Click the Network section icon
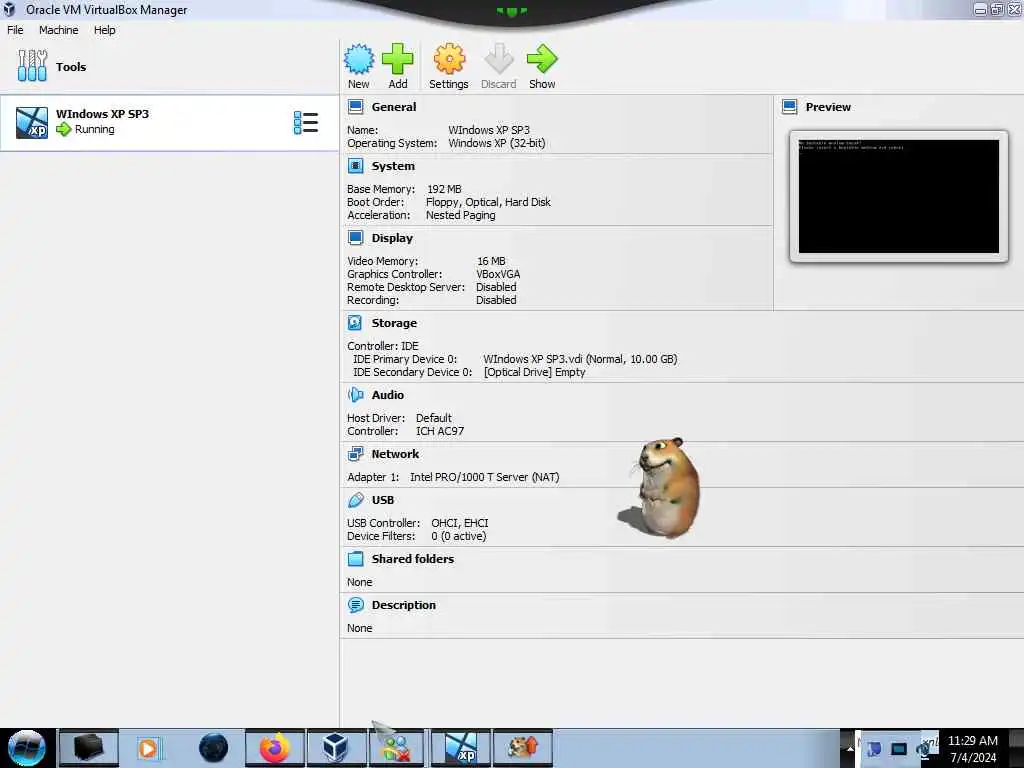 tap(355, 454)
